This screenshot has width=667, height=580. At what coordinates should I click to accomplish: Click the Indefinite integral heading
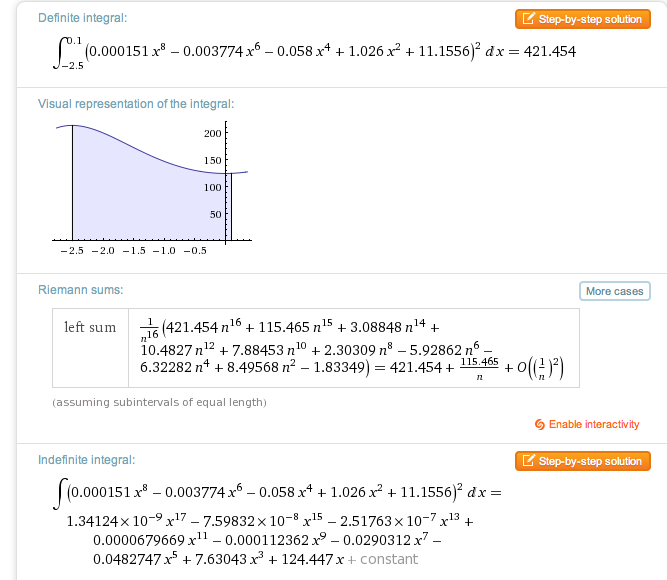click(x=86, y=460)
